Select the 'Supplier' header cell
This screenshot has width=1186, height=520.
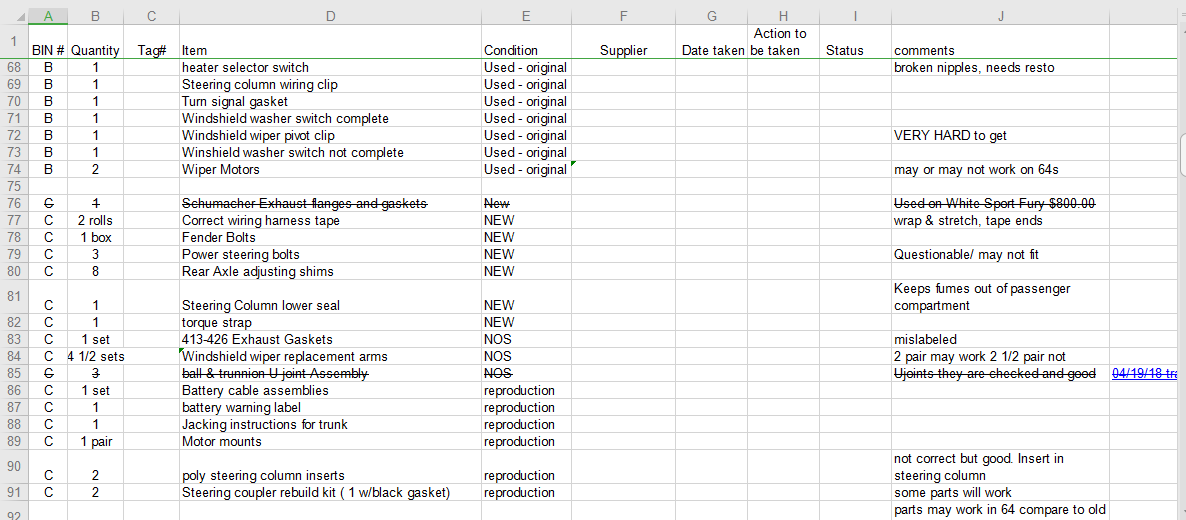point(623,50)
